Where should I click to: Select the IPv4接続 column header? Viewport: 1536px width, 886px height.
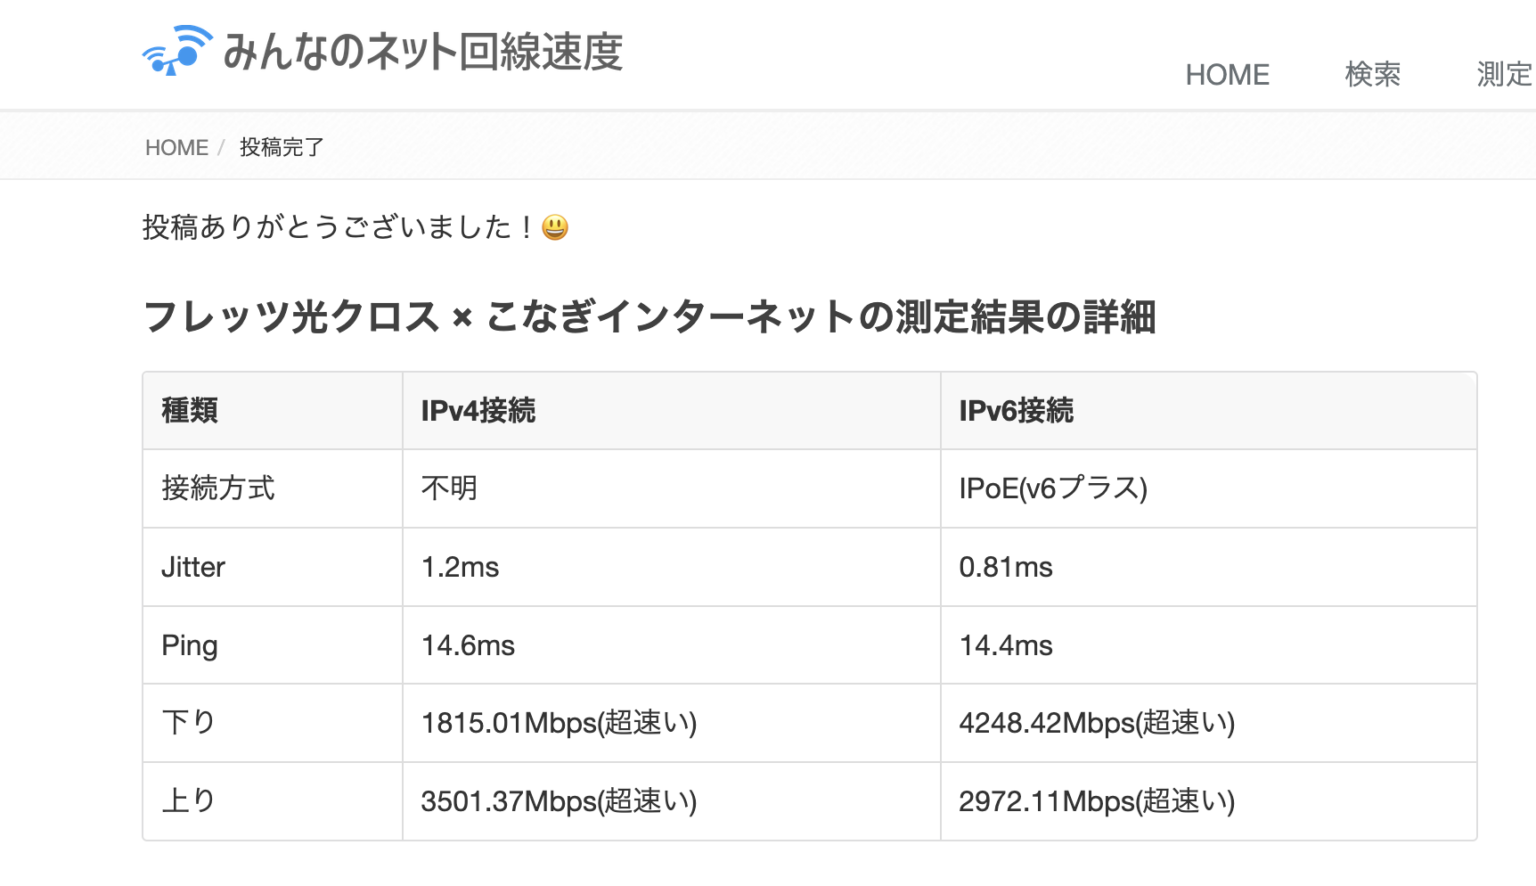pos(477,410)
